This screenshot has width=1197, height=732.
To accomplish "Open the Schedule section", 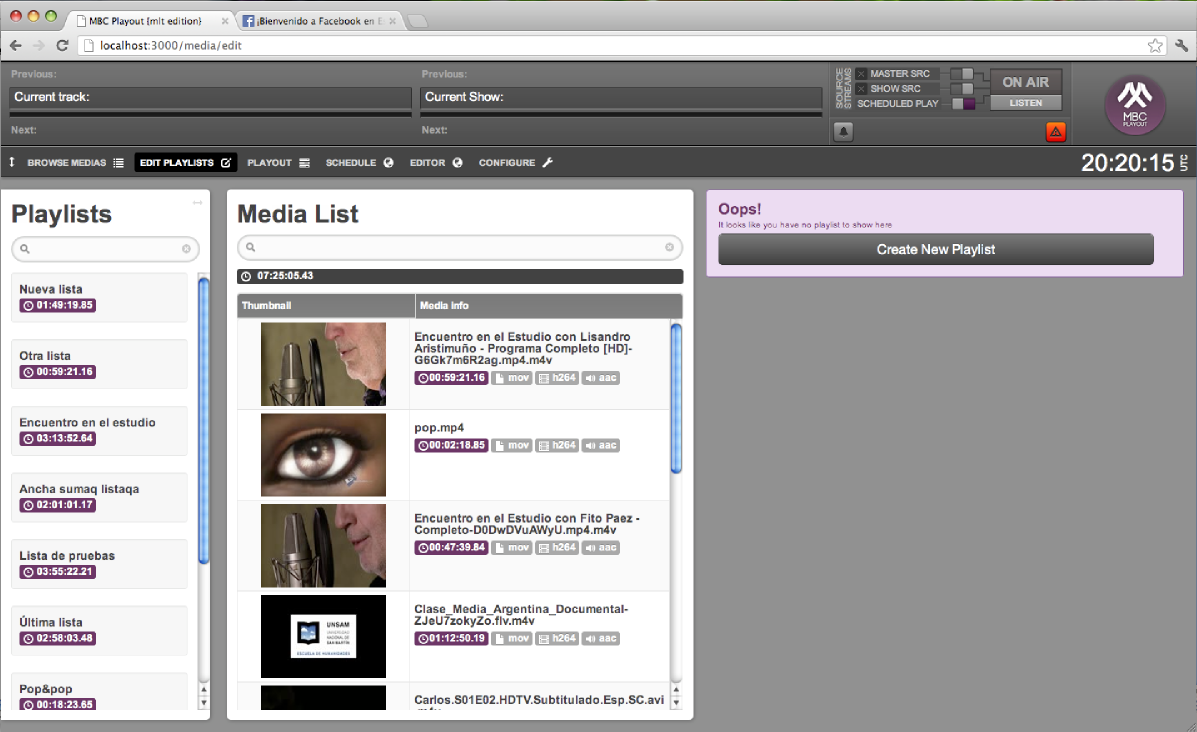I will [x=359, y=163].
